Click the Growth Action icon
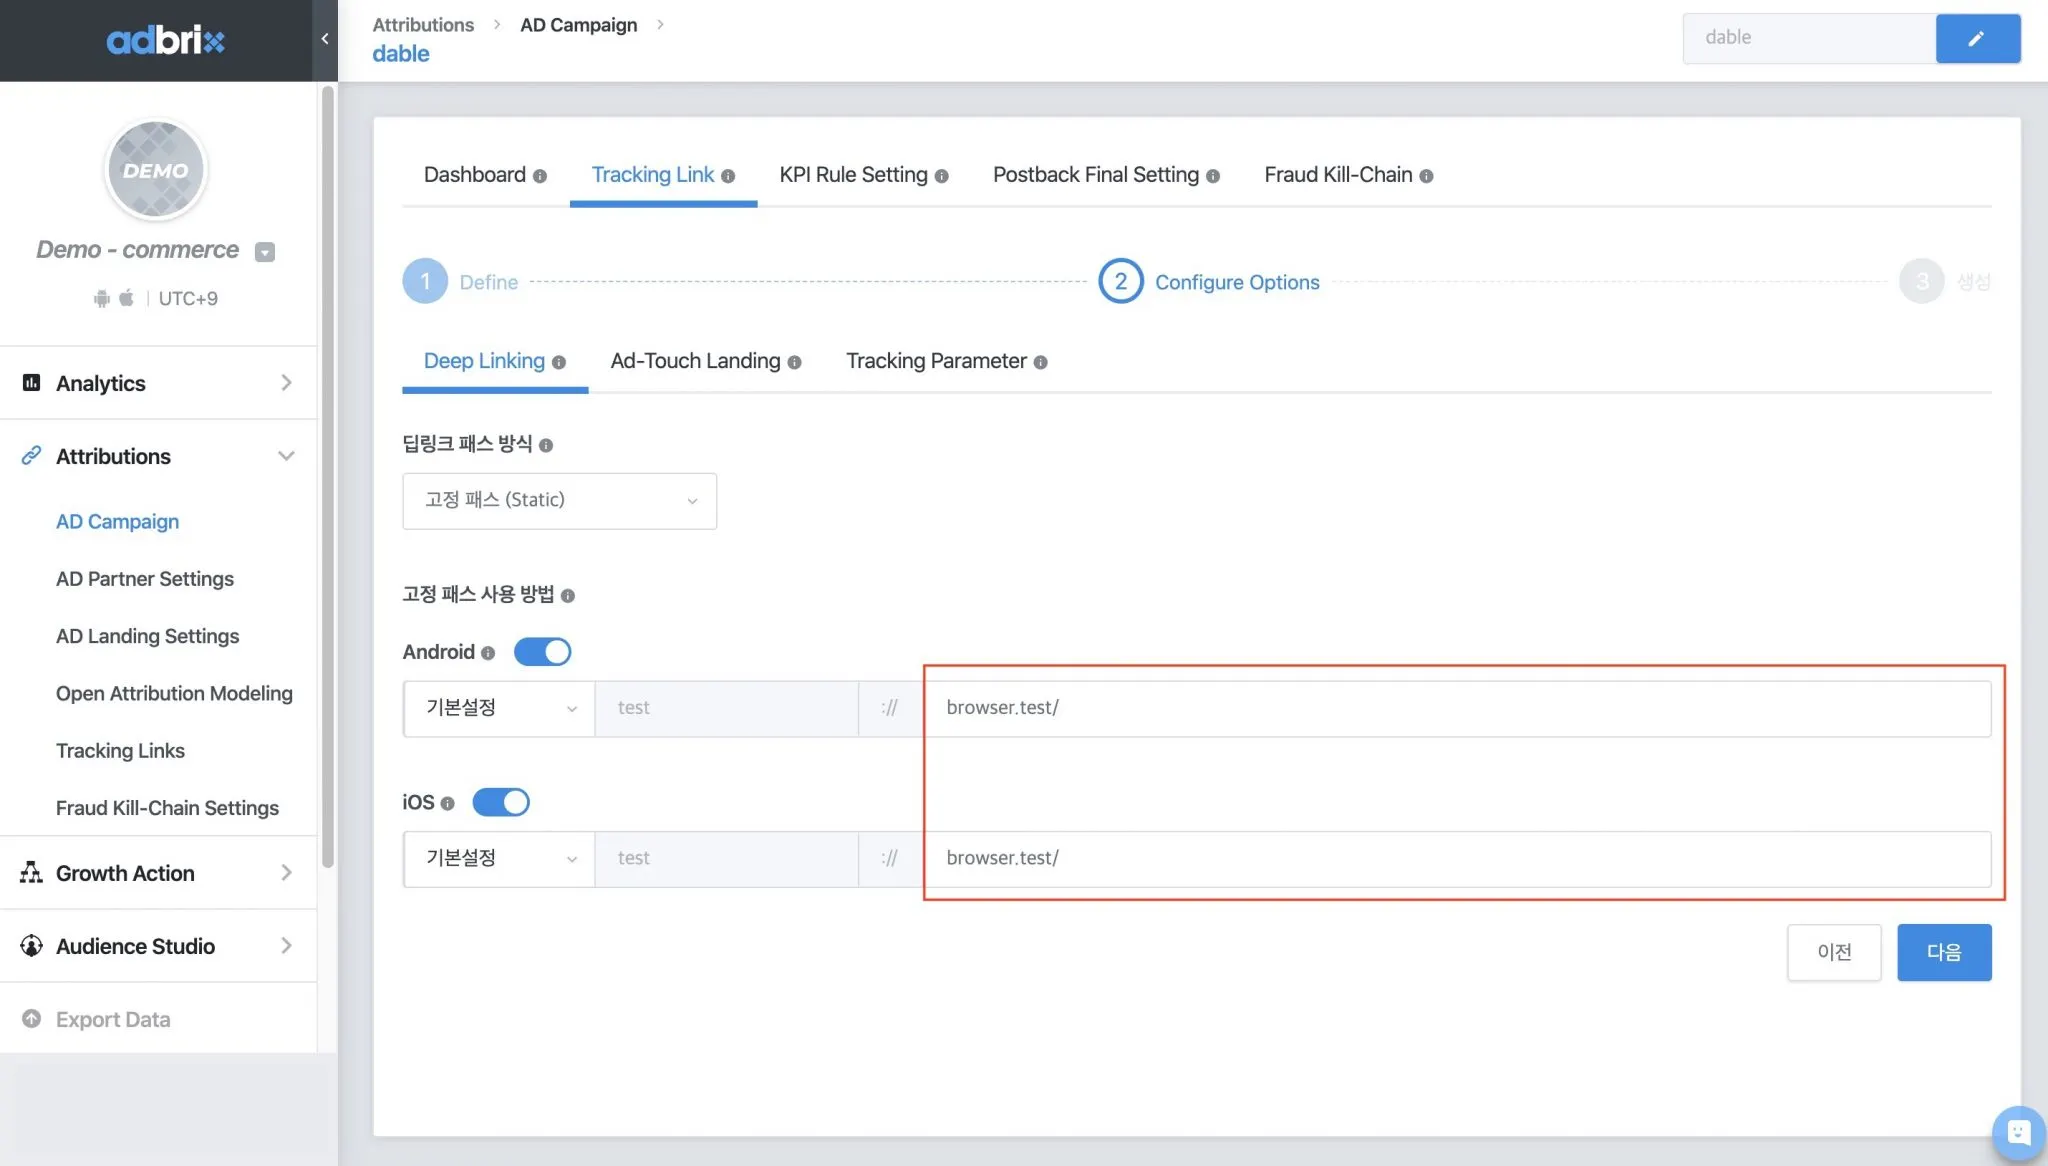 (31, 873)
